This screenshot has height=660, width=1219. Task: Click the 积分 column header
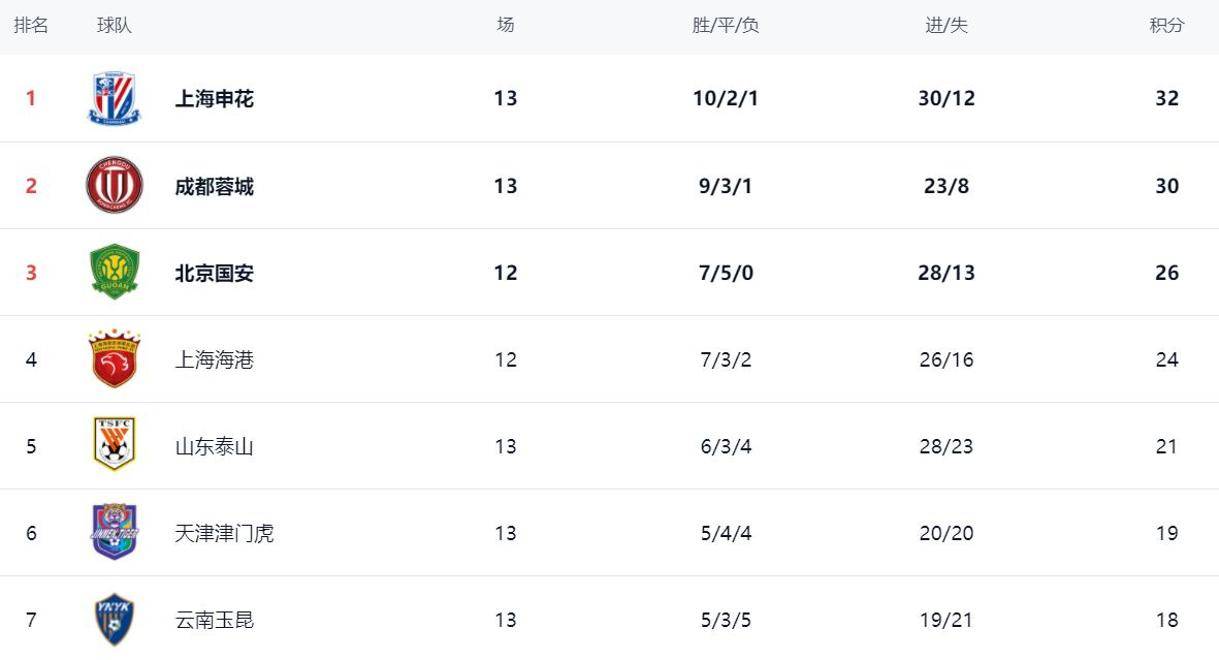click(x=1166, y=25)
